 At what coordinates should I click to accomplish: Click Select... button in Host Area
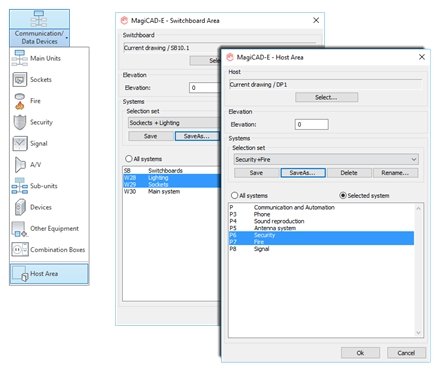click(x=326, y=97)
